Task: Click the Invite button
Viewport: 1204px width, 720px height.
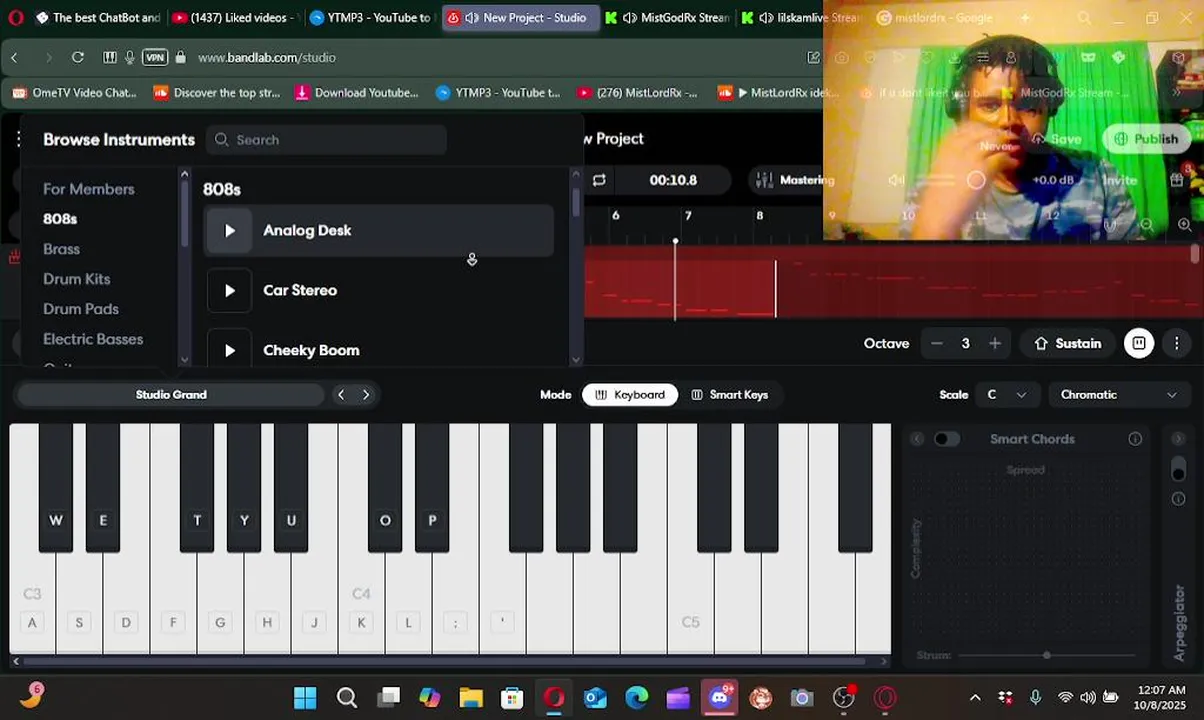Action: 1119,180
